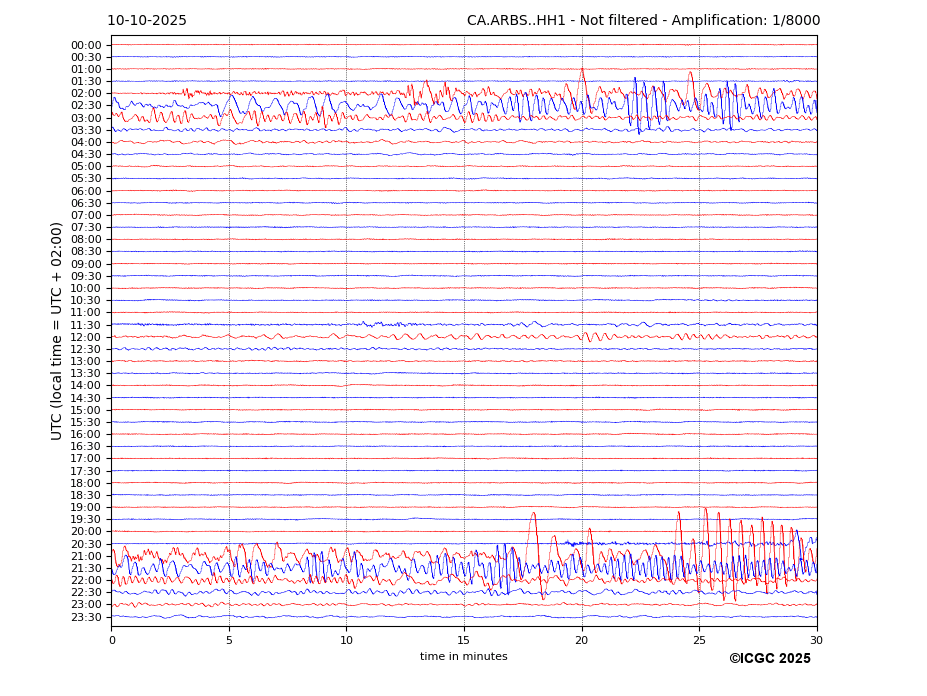This screenshot has height=696, width=927.
Task: Select the 06:00 time row label
Action: point(86,191)
